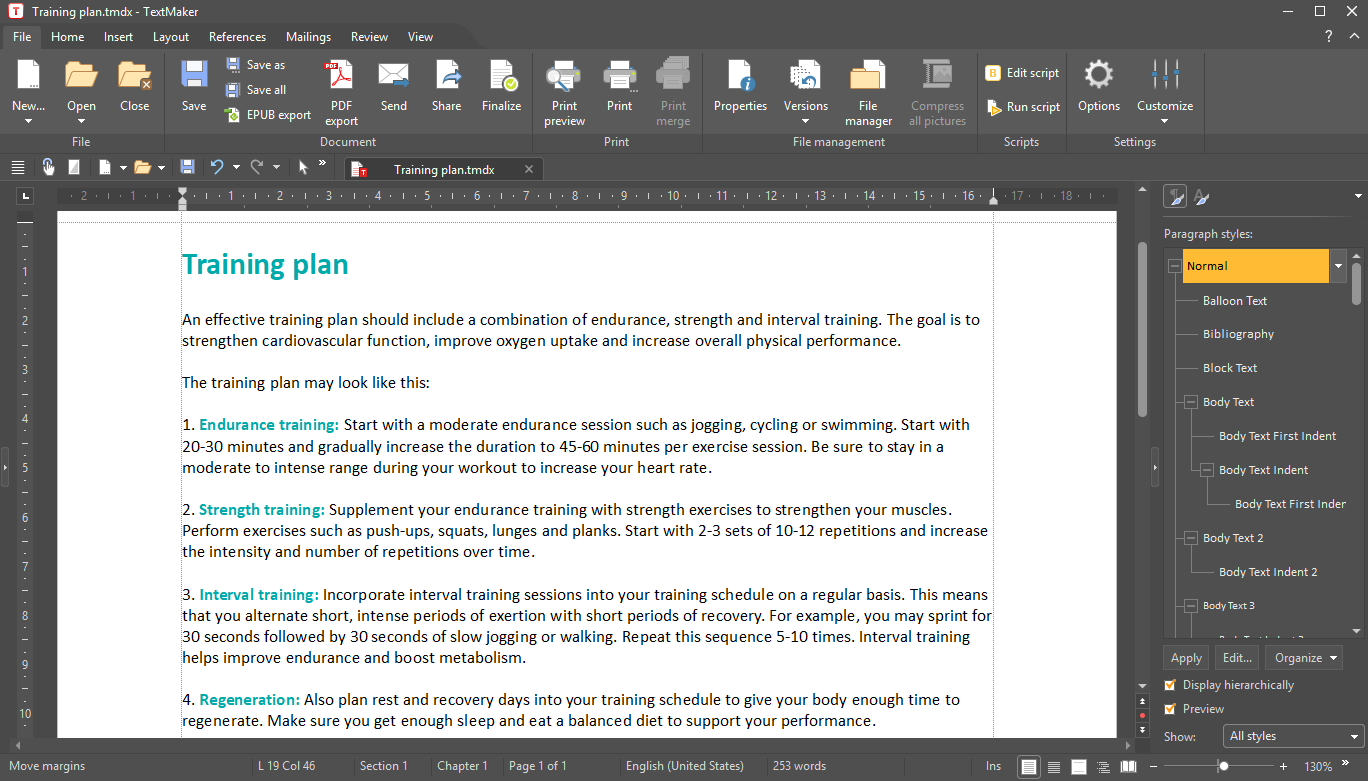
Task: Open the Show All styles dropdown
Action: [1294, 736]
